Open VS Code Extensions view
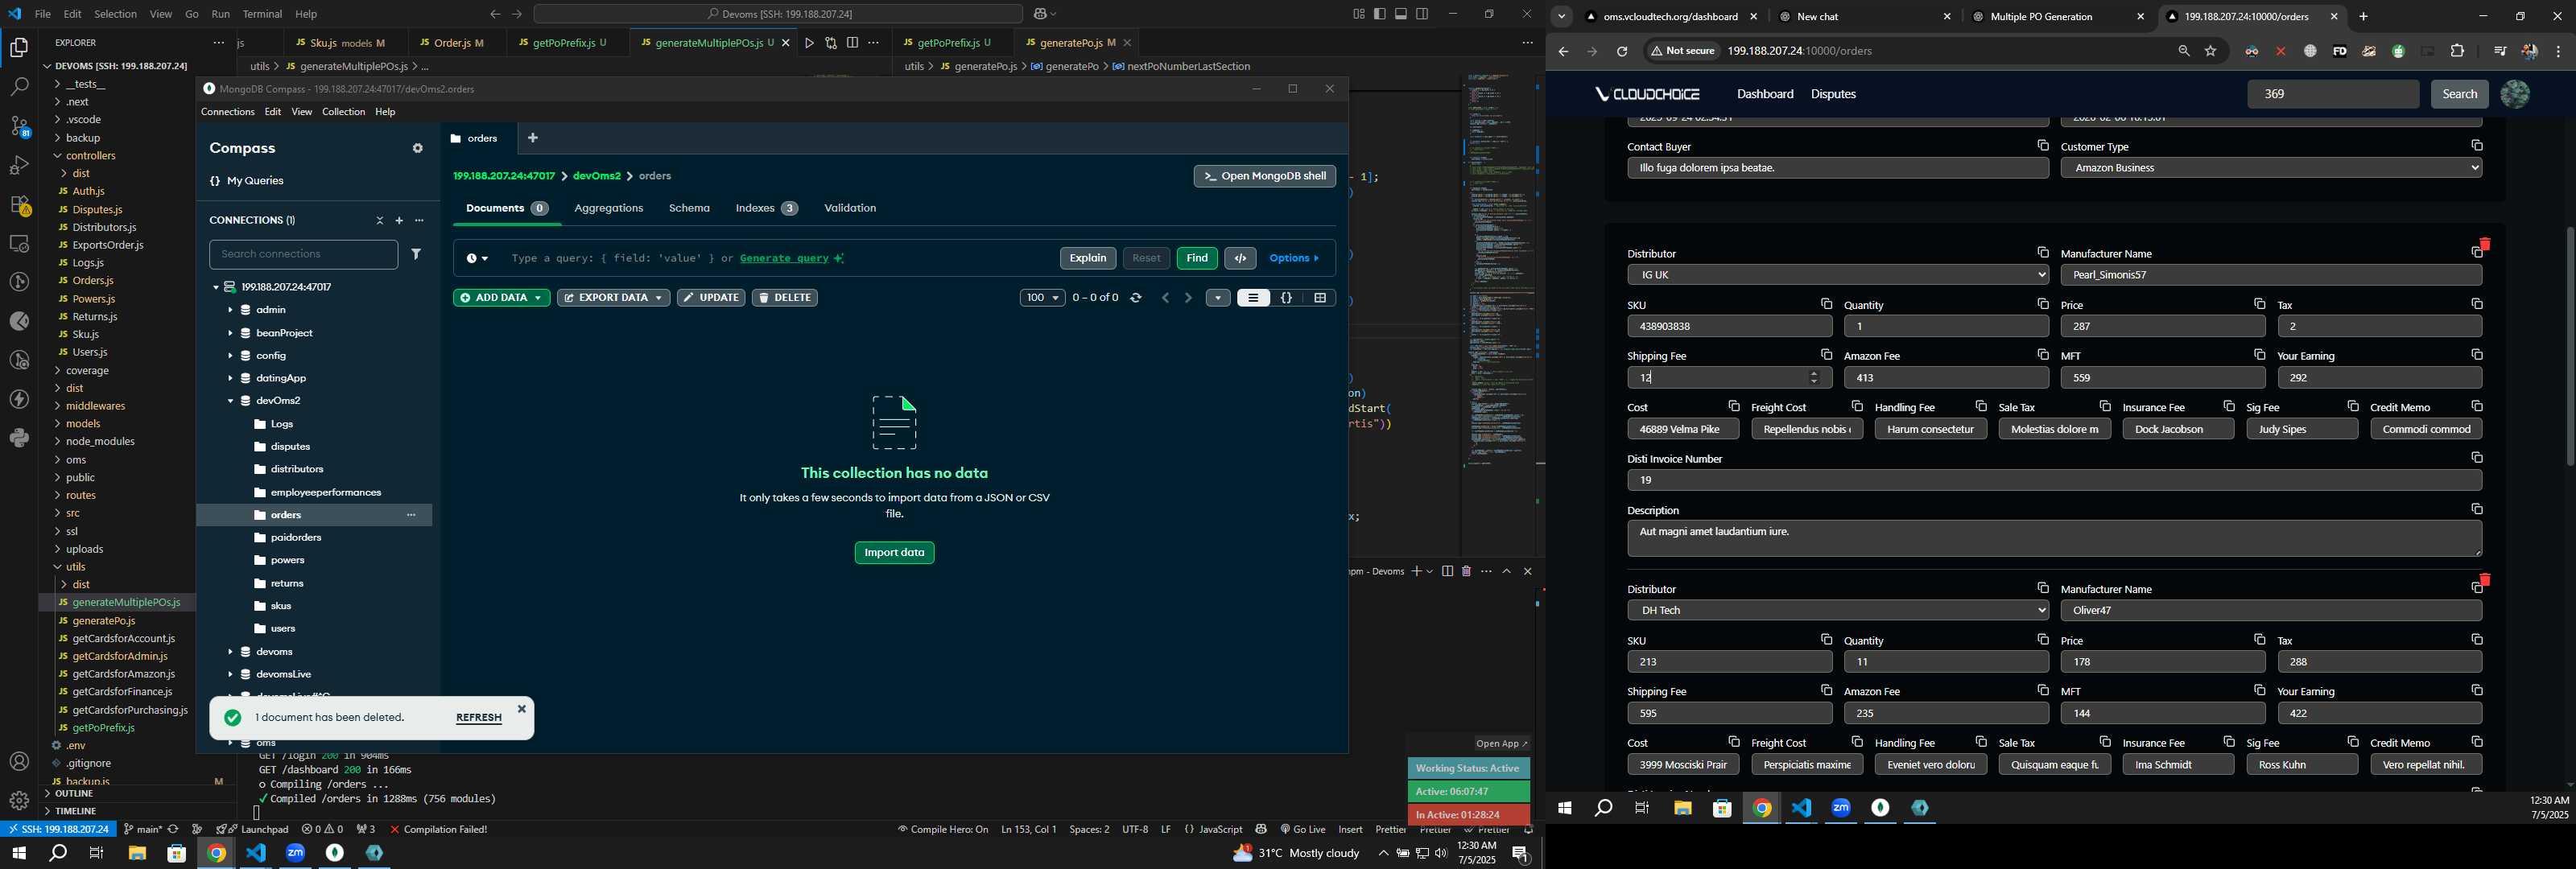The width and height of the screenshot is (2576, 869). [19, 205]
